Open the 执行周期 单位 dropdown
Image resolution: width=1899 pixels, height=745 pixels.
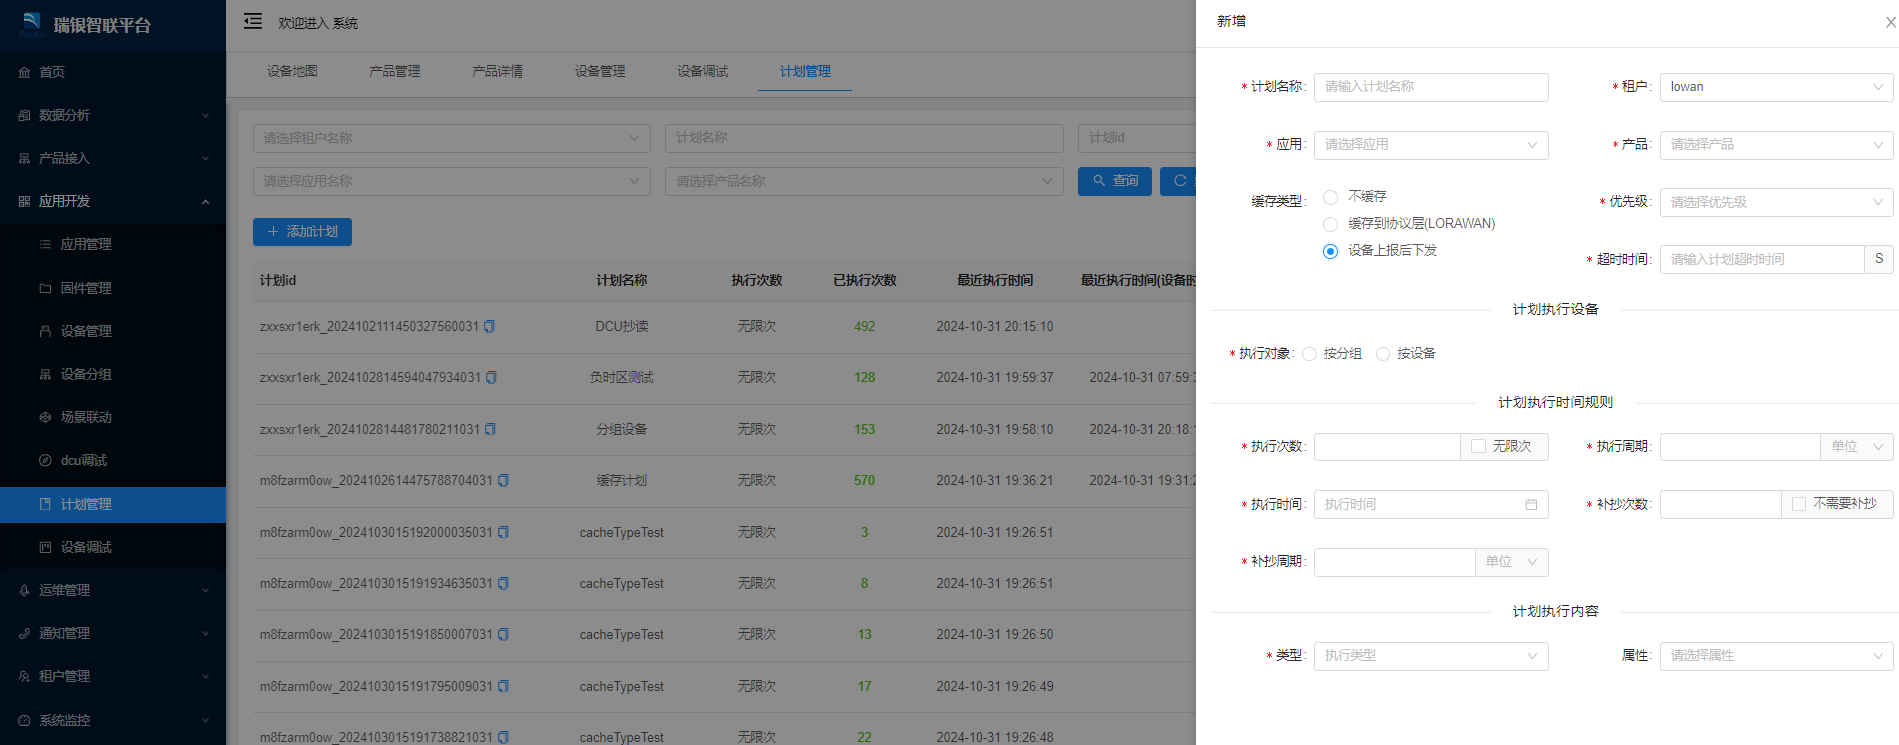pos(1857,447)
